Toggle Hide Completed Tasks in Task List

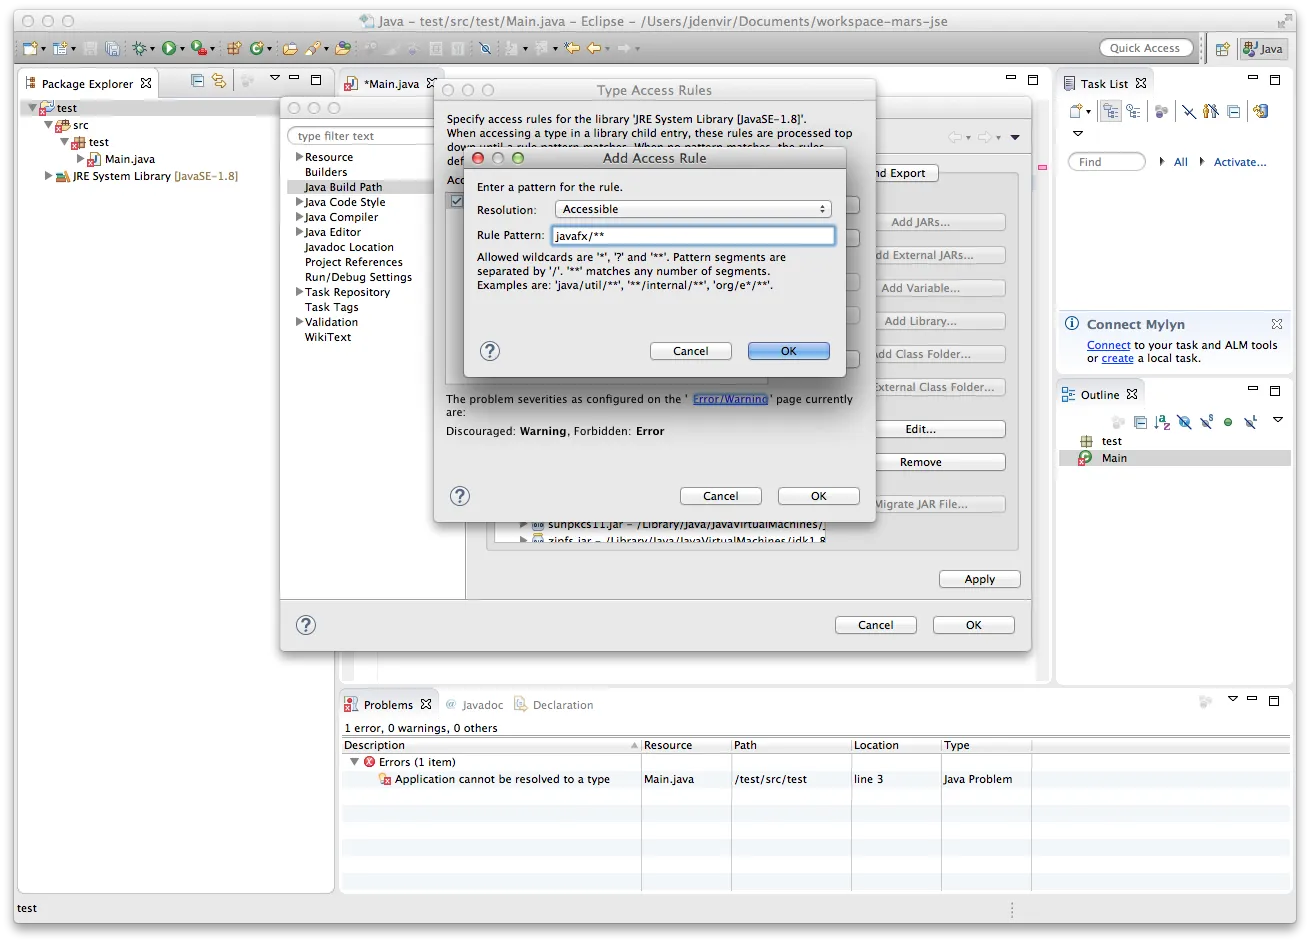(1189, 112)
